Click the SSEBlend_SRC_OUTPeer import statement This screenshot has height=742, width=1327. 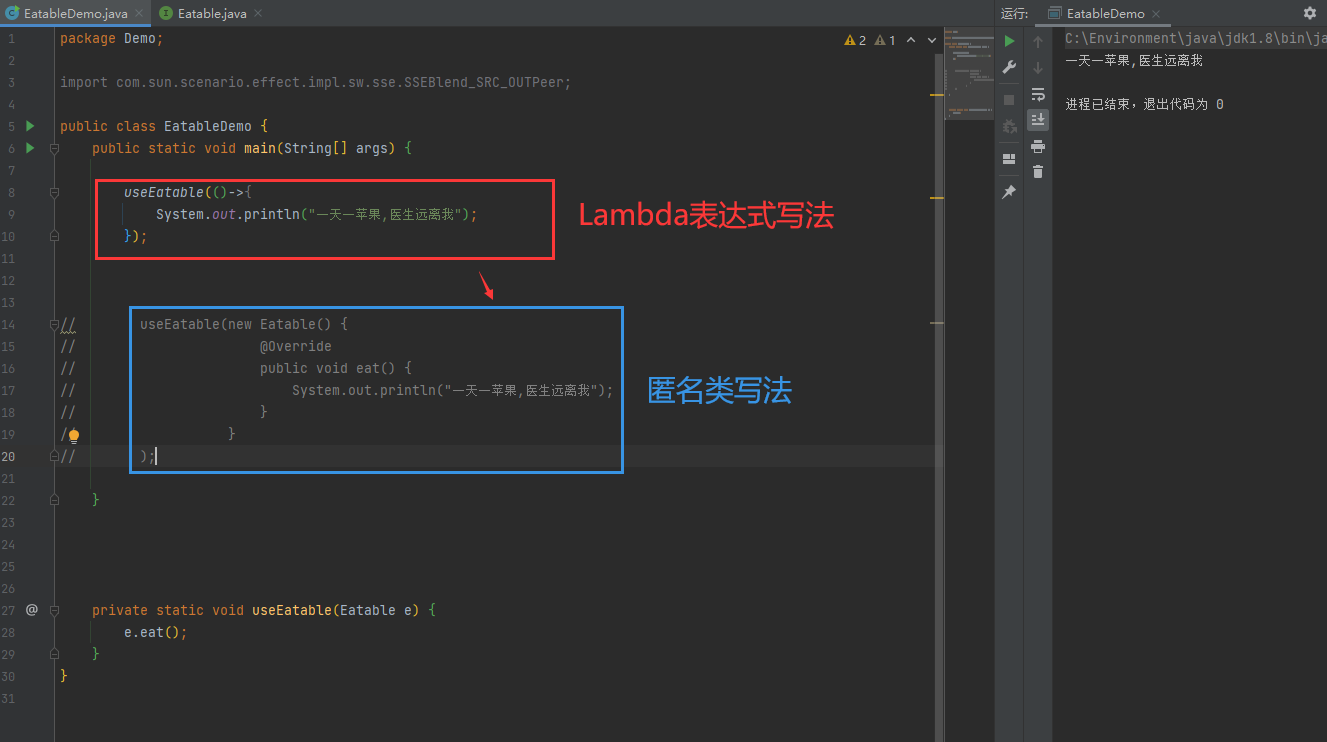click(x=315, y=82)
